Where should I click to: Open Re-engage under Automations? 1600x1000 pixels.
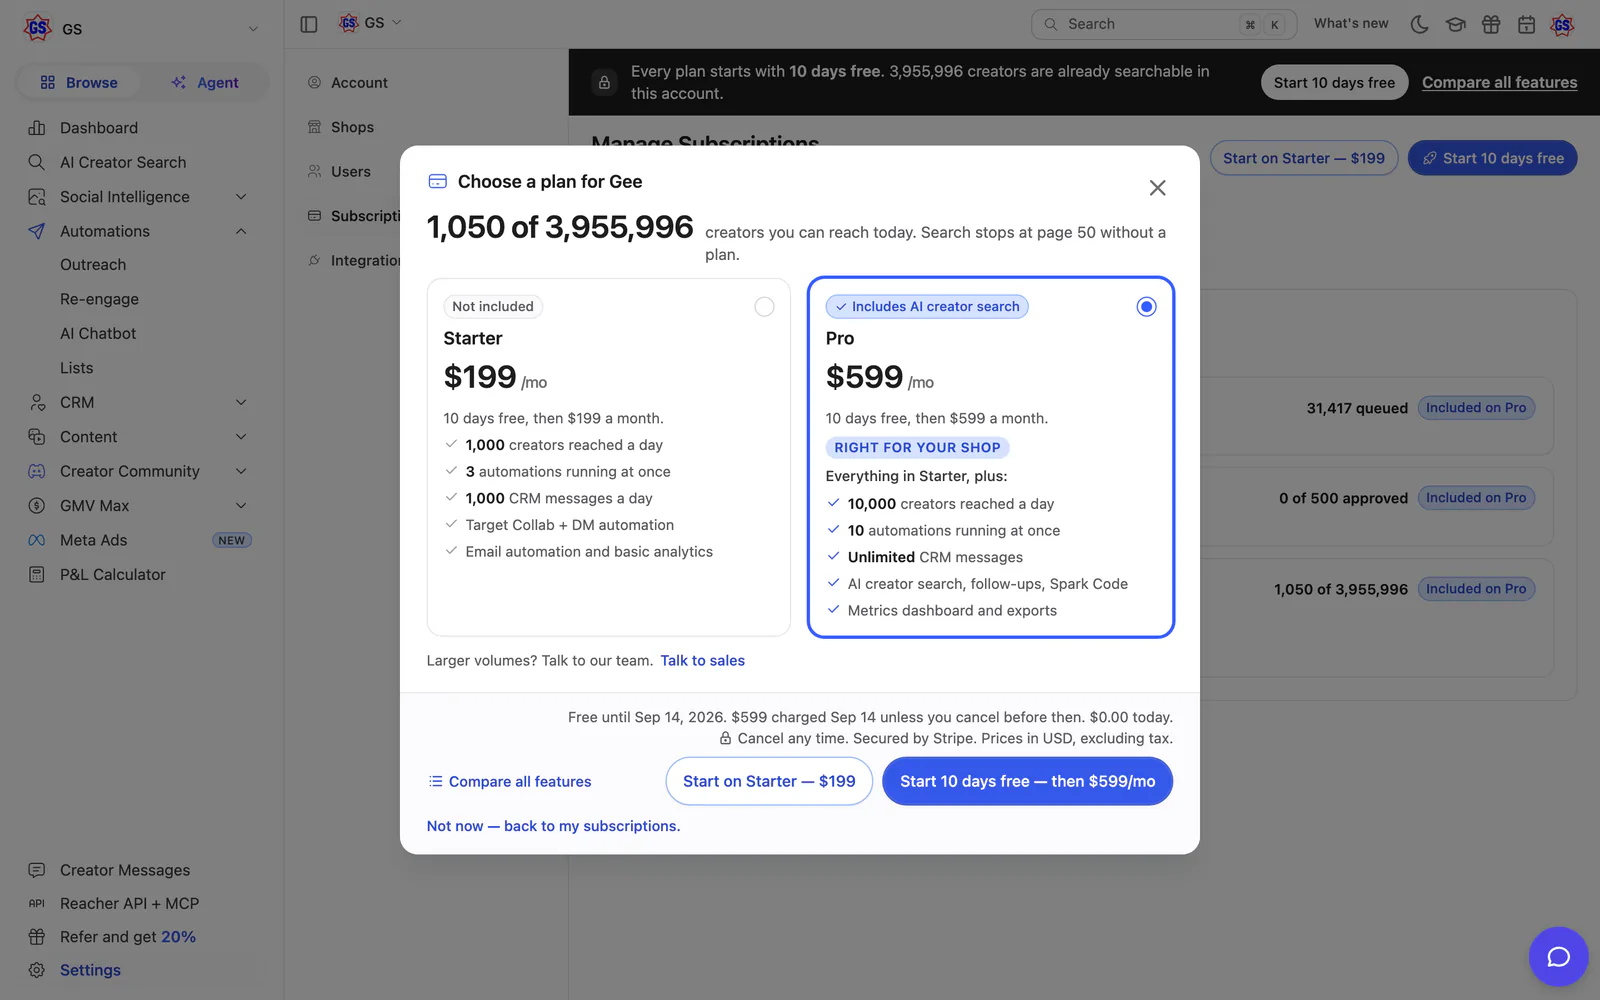[99, 299]
